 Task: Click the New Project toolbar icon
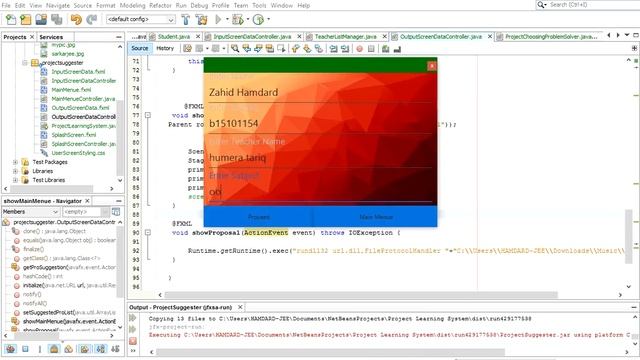click(26, 19)
